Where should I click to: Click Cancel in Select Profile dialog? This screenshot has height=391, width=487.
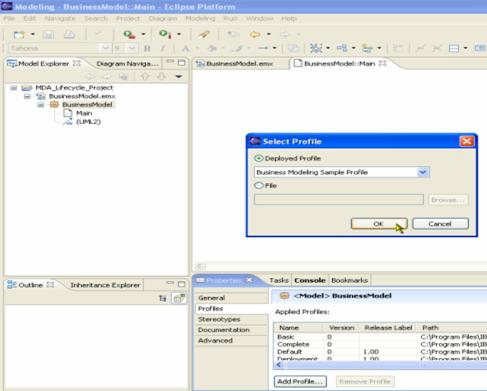pyautogui.click(x=440, y=224)
